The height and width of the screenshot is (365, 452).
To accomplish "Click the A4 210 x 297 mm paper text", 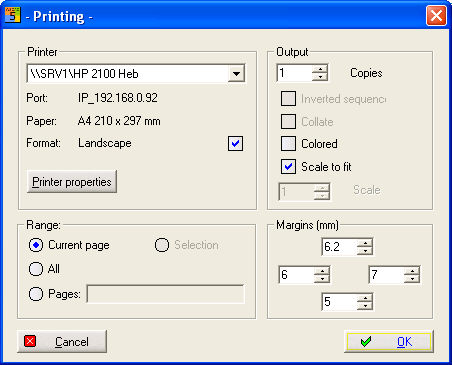I will click(x=119, y=121).
